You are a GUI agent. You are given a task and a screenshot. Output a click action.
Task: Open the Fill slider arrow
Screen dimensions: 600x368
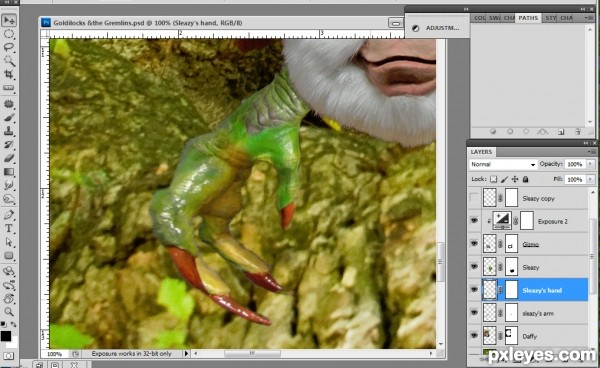[590, 179]
